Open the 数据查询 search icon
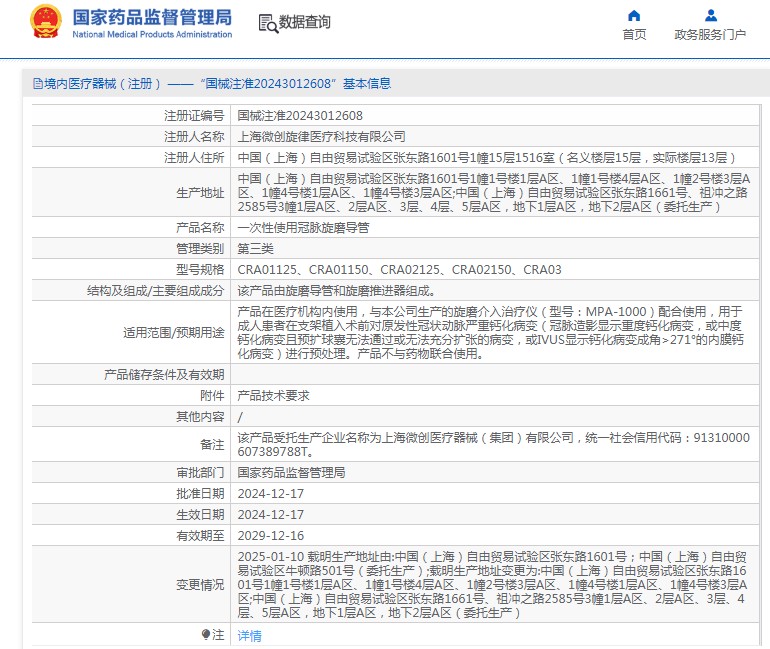770x649 pixels. 268,23
